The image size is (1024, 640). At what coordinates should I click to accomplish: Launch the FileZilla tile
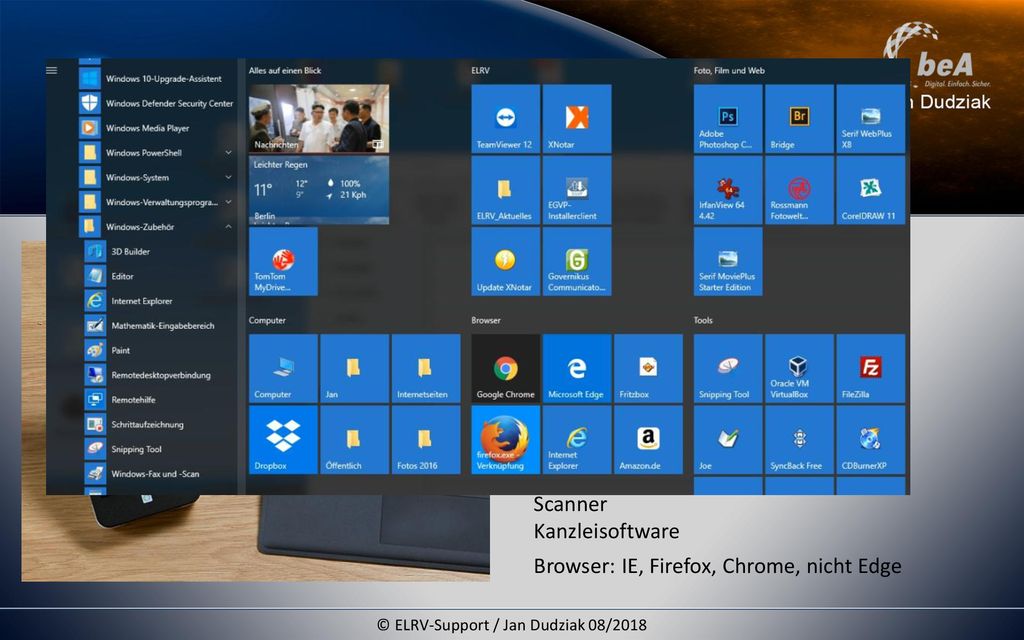pos(871,368)
